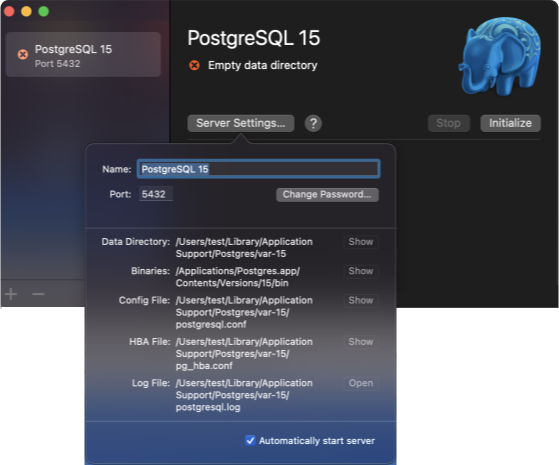This screenshot has height=465, width=559.
Task: Click the green zoom window button
Action: [x=43, y=11]
